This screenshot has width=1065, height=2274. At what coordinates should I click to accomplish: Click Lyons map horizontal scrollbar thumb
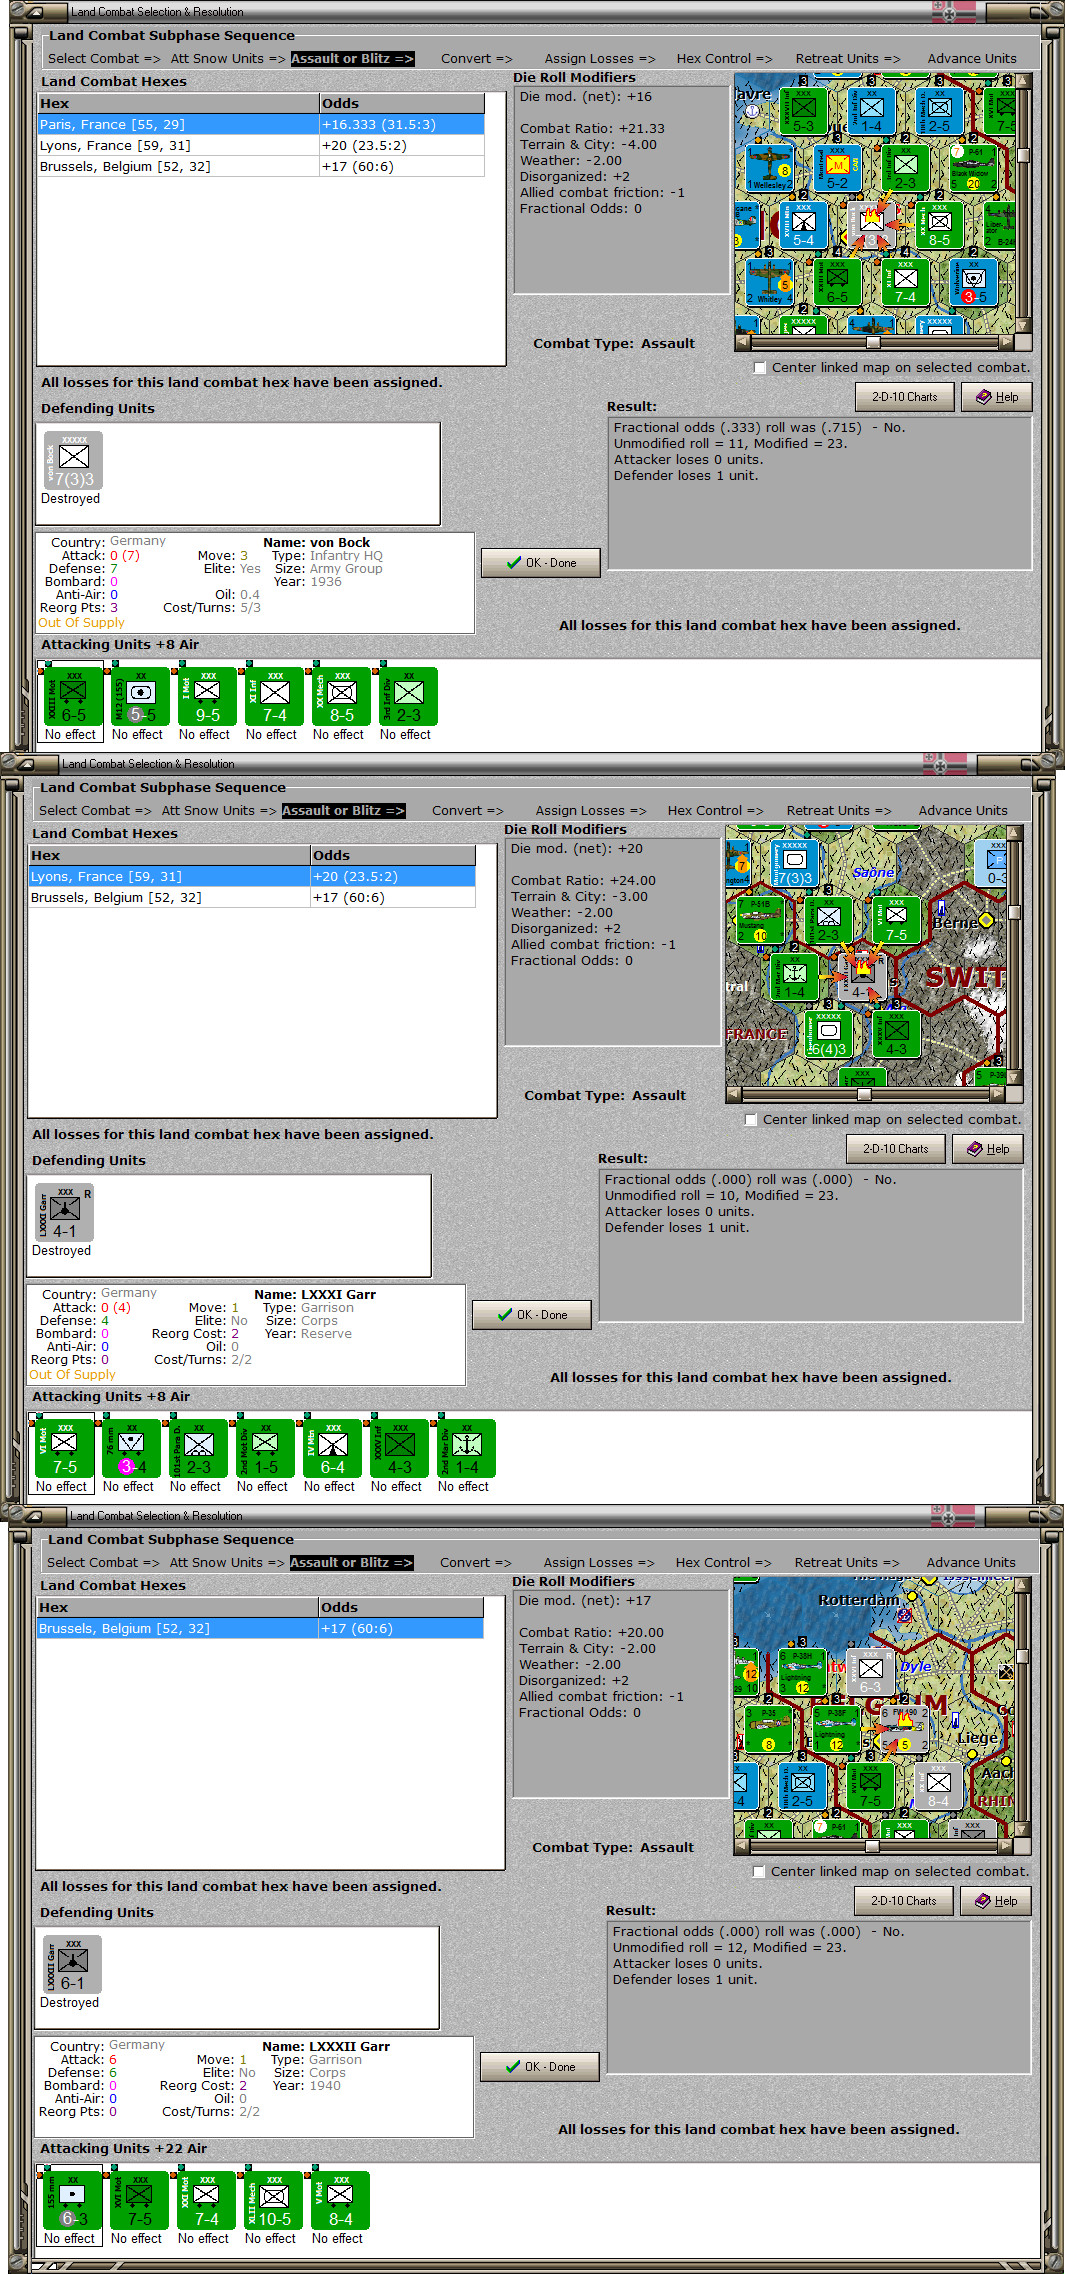click(x=864, y=1094)
